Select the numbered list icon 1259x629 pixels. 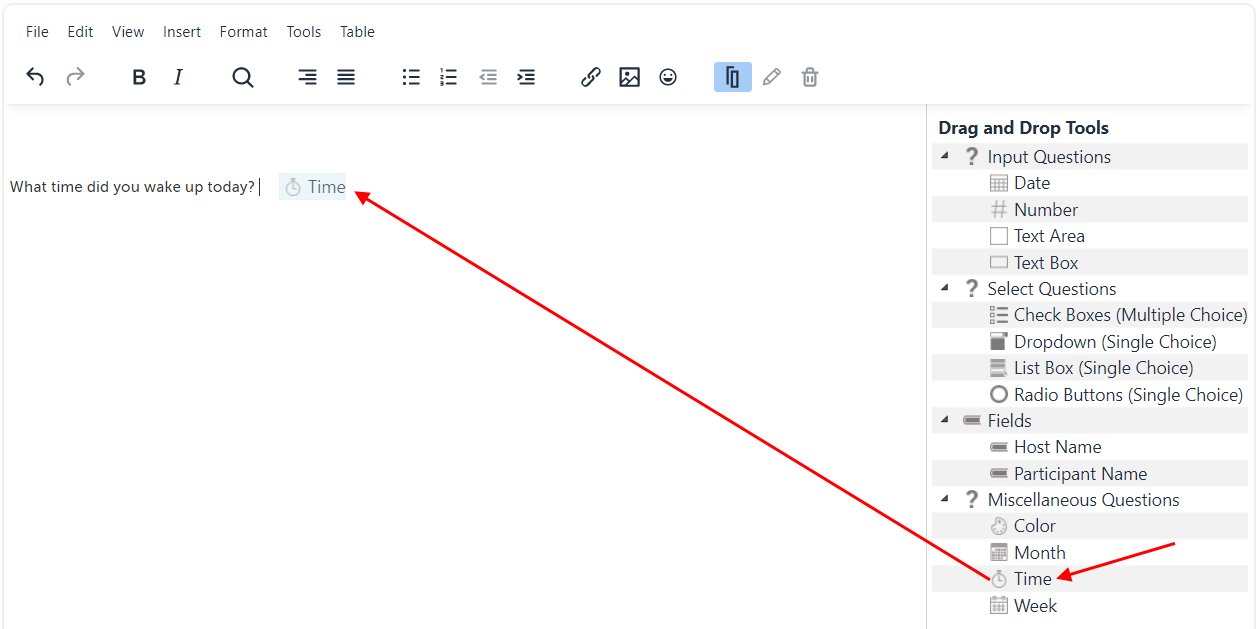(448, 77)
